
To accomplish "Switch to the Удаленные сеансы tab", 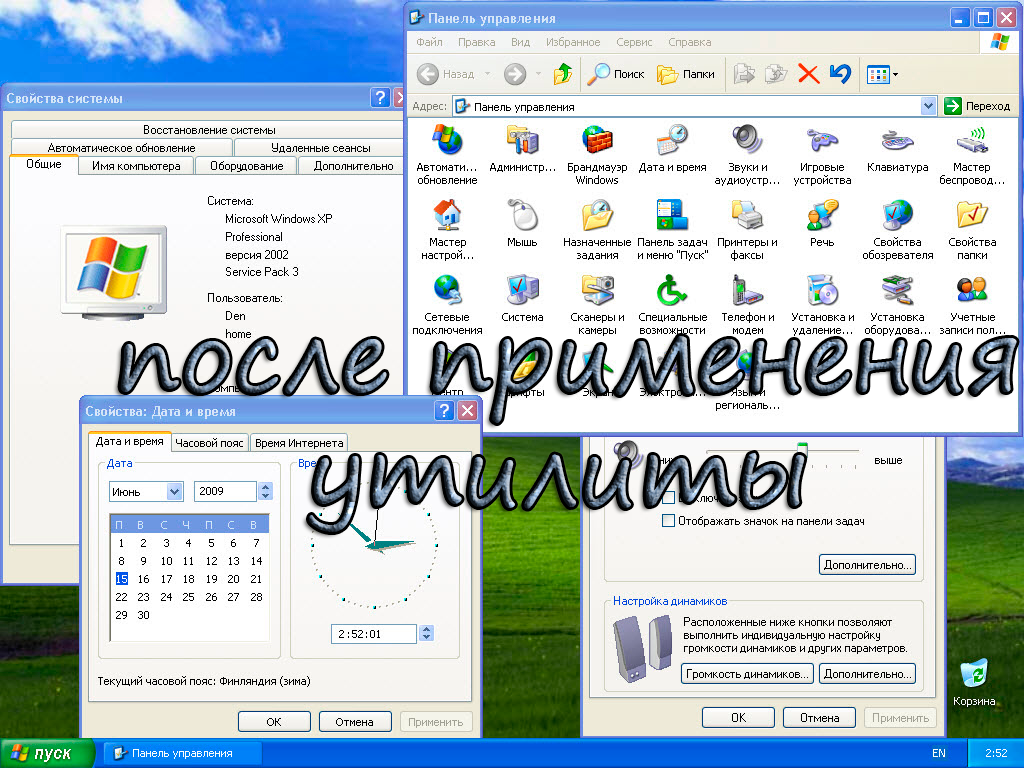I will (320, 148).
